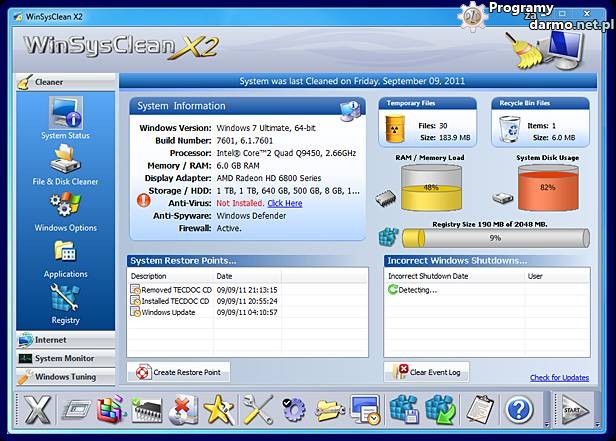The width and height of the screenshot is (616, 441).
Task: Click the Clear Event Log button
Action: (x=427, y=372)
